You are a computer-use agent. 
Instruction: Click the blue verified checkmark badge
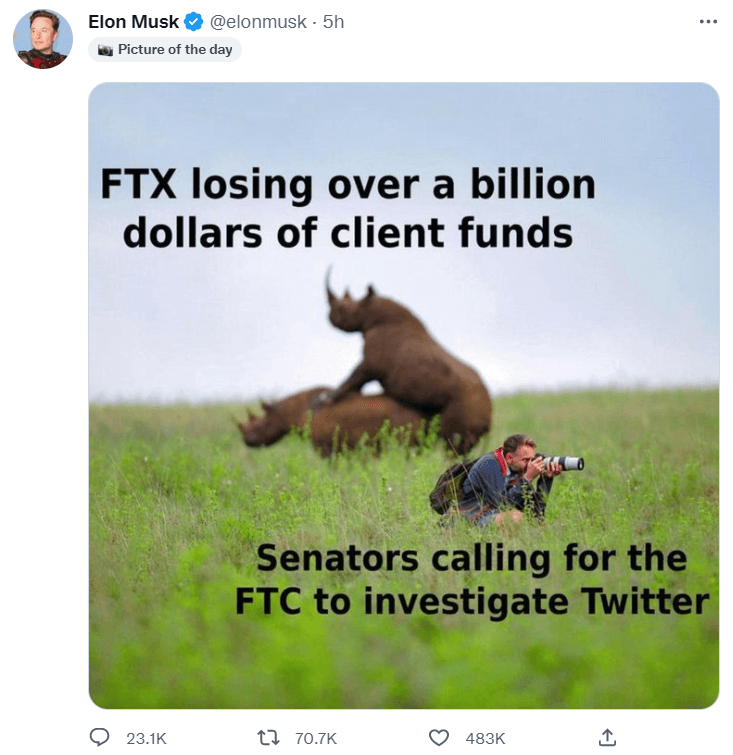tap(194, 22)
